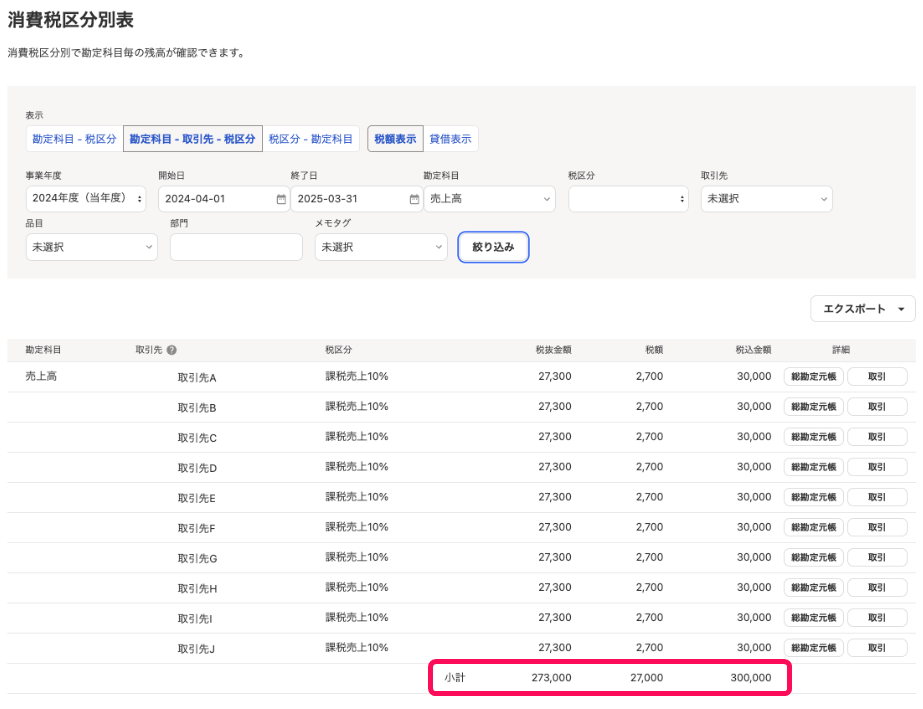Open the メモタグ dropdown
Screen dimensions: 923x709
click(x=380, y=247)
